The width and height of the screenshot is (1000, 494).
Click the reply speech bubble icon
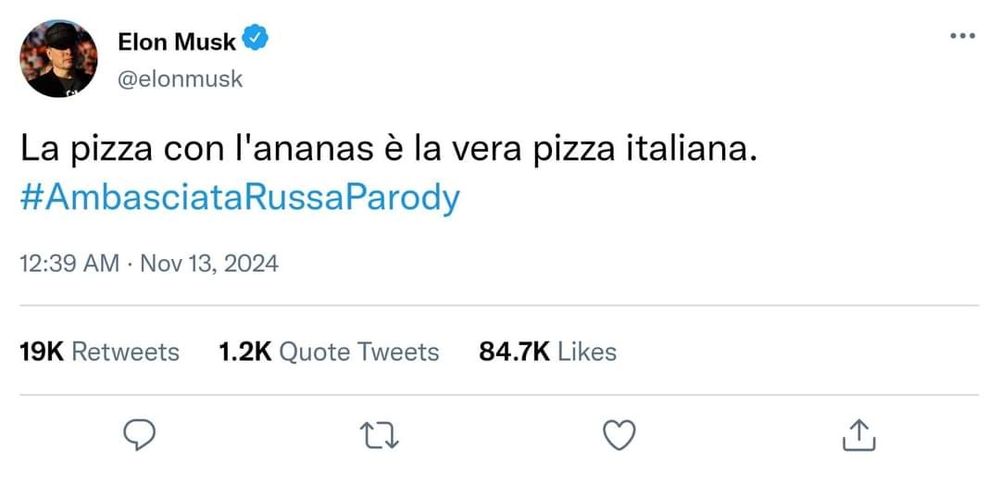click(x=137, y=434)
